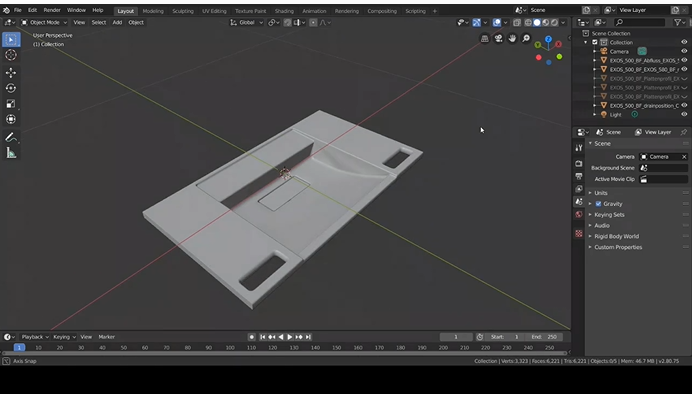Open the File menu
This screenshot has height=394, width=692.
click(x=18, y=10)
